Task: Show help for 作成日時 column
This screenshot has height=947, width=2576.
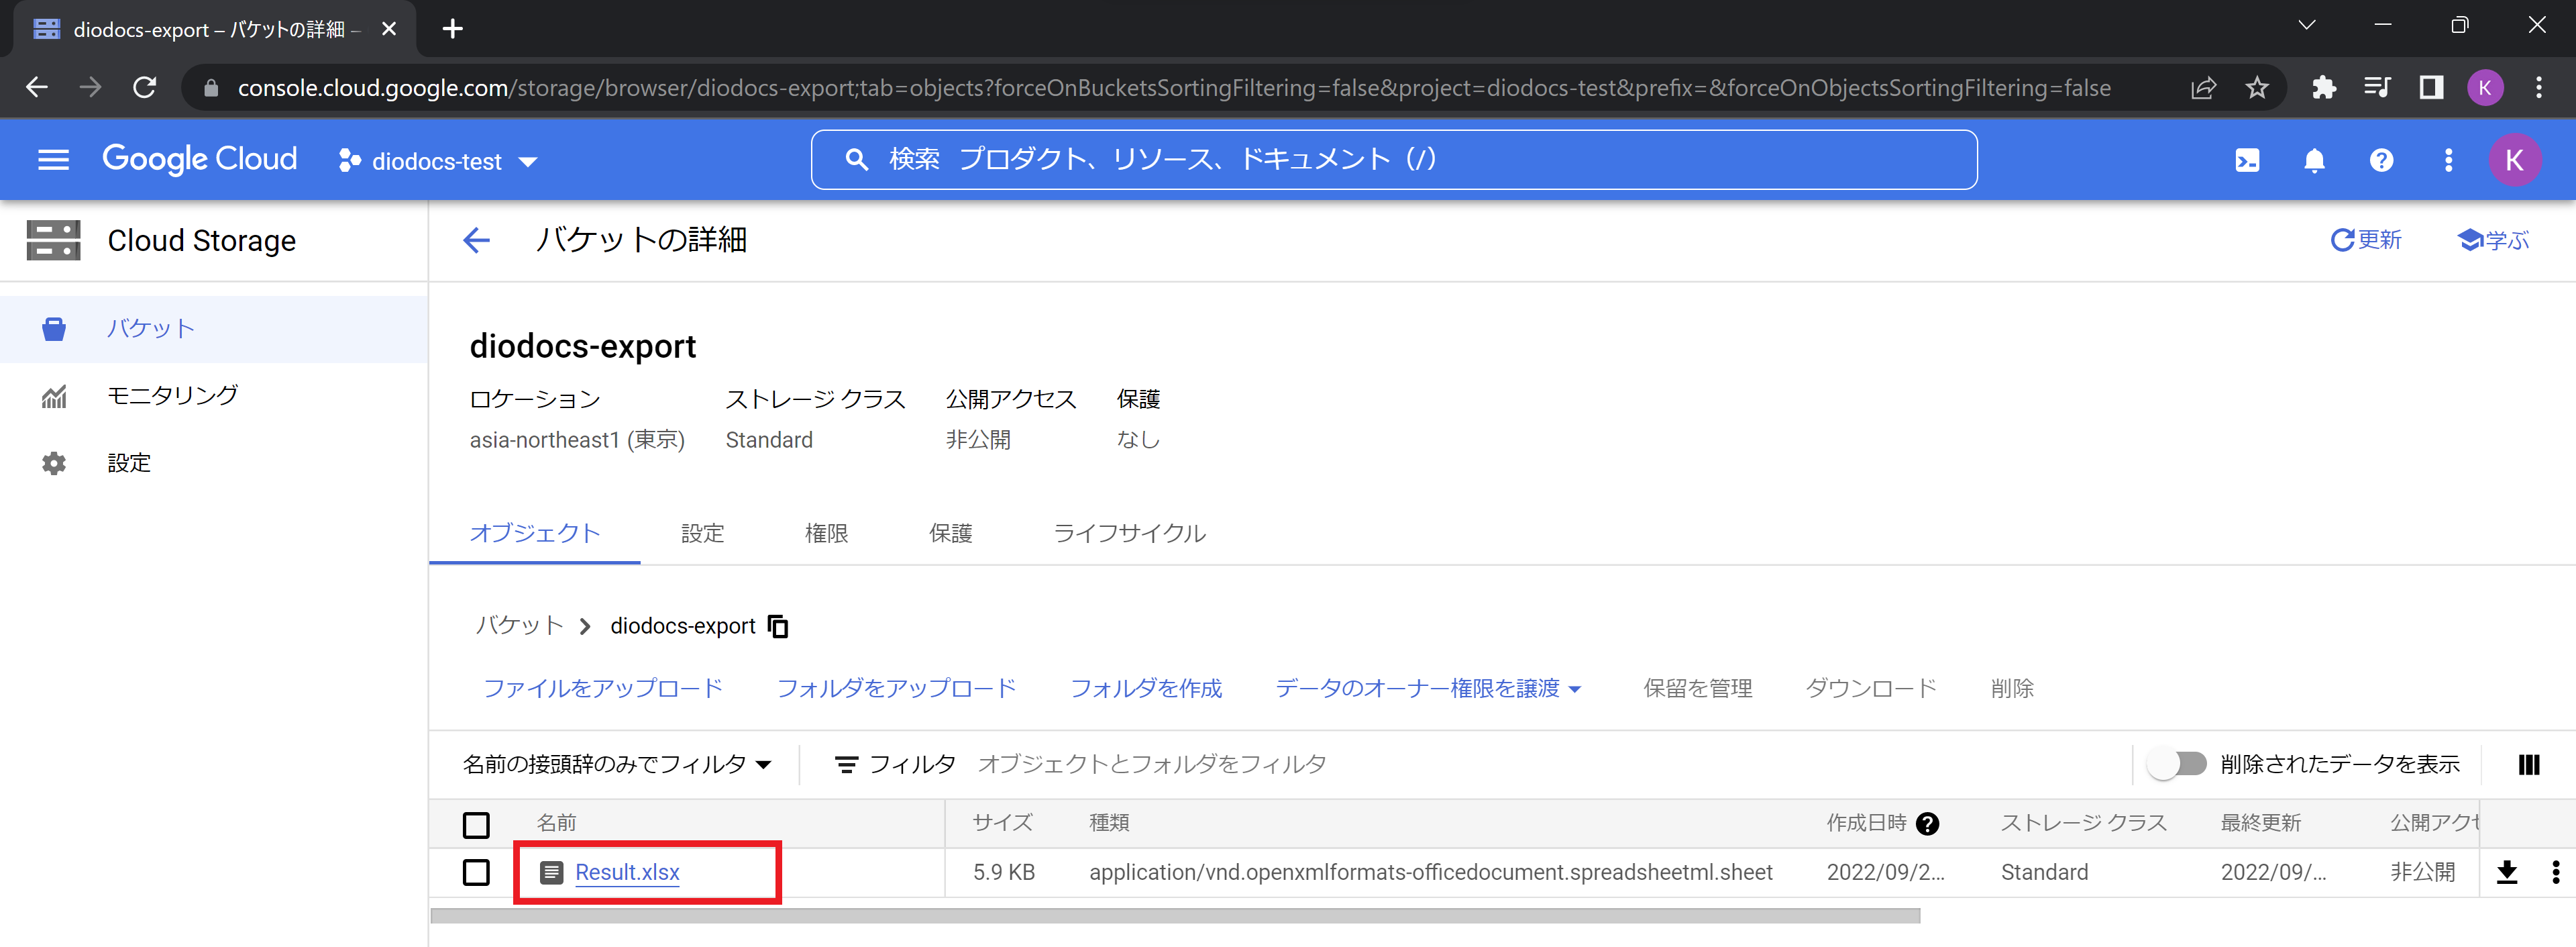Action: click(x=1927, y=823)
